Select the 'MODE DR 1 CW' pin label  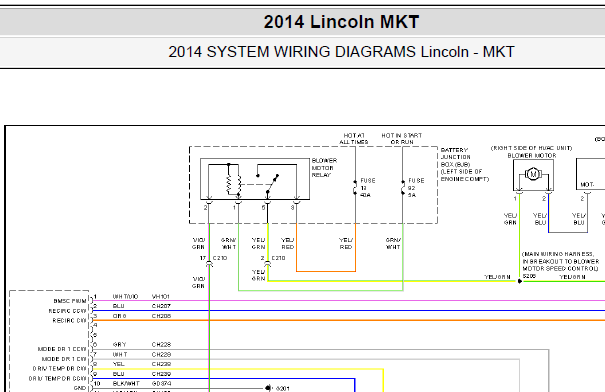[64, 359]
